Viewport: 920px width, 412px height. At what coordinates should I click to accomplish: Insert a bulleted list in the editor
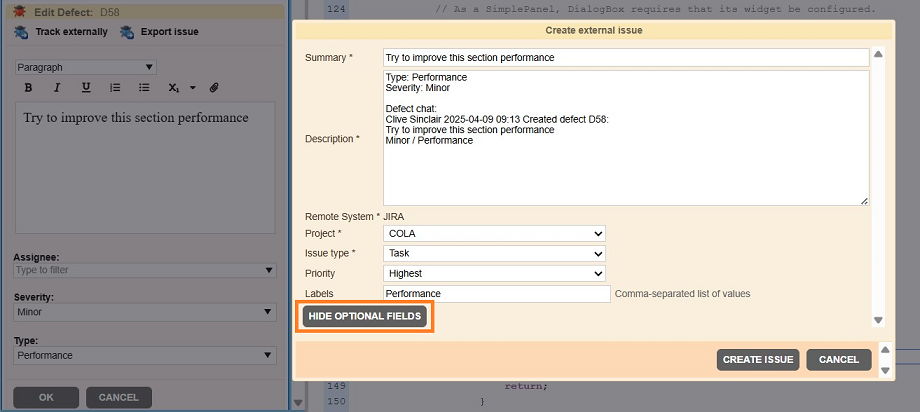click(144, 88)
